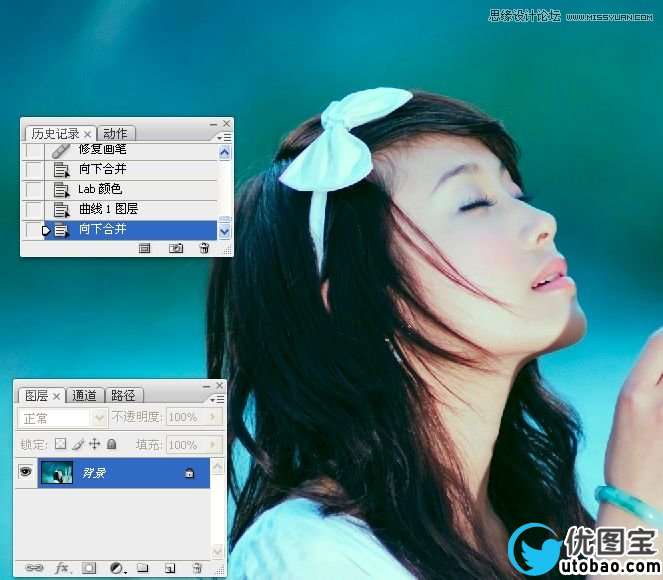Open the Layers panel flyout menu

[217, 399]
